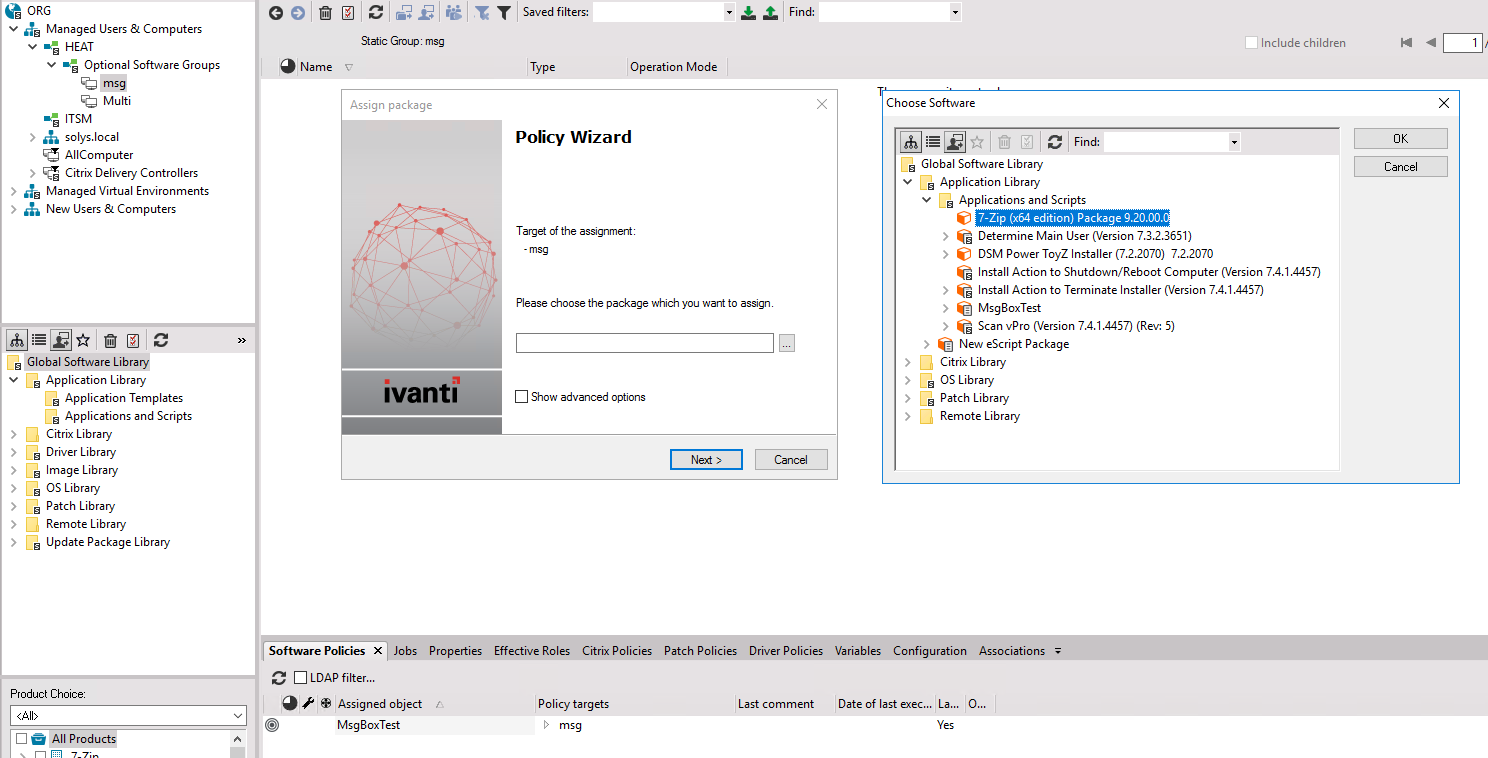1488x758 pixels.
Task: Open the Patch Policies tab
Action: pyautogui.click(x=700, y=650)
